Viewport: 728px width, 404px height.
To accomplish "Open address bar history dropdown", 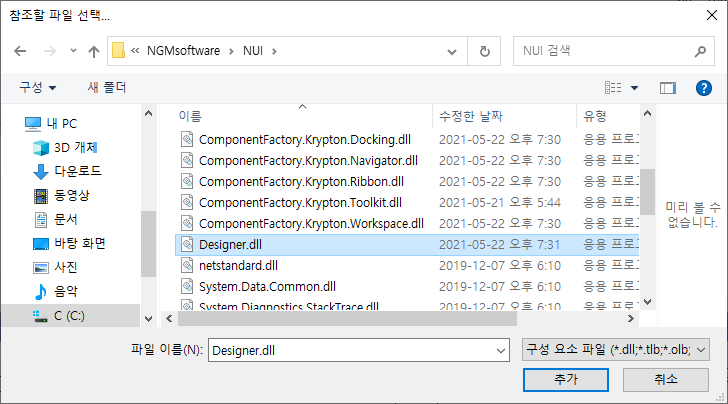I will (x=452, y=52).
